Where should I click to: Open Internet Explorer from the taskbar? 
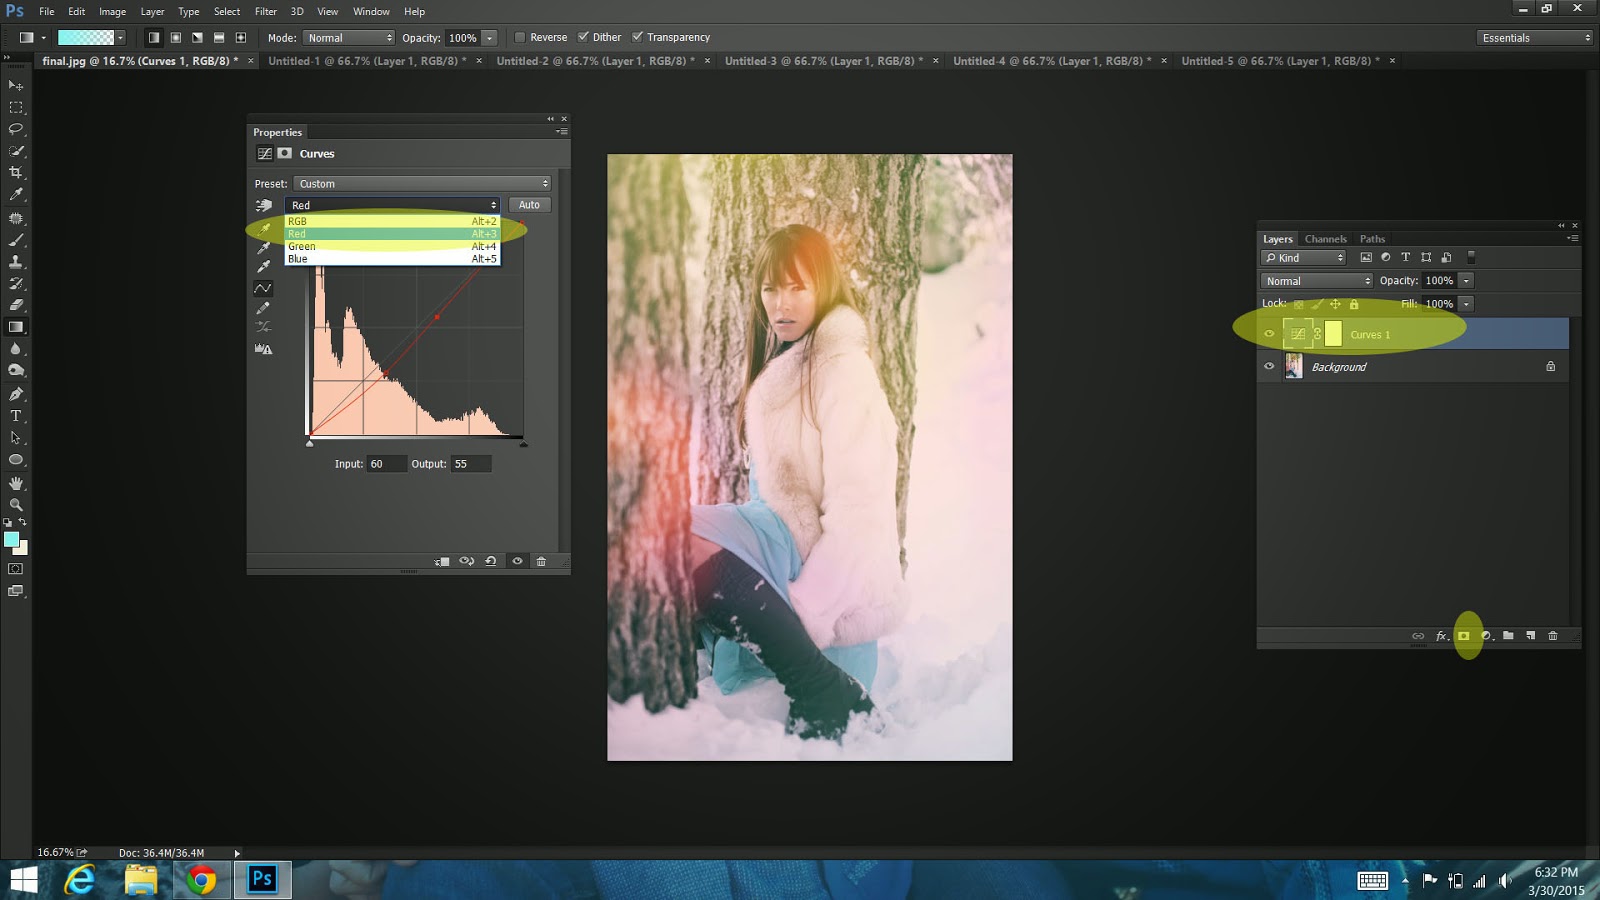79,880
